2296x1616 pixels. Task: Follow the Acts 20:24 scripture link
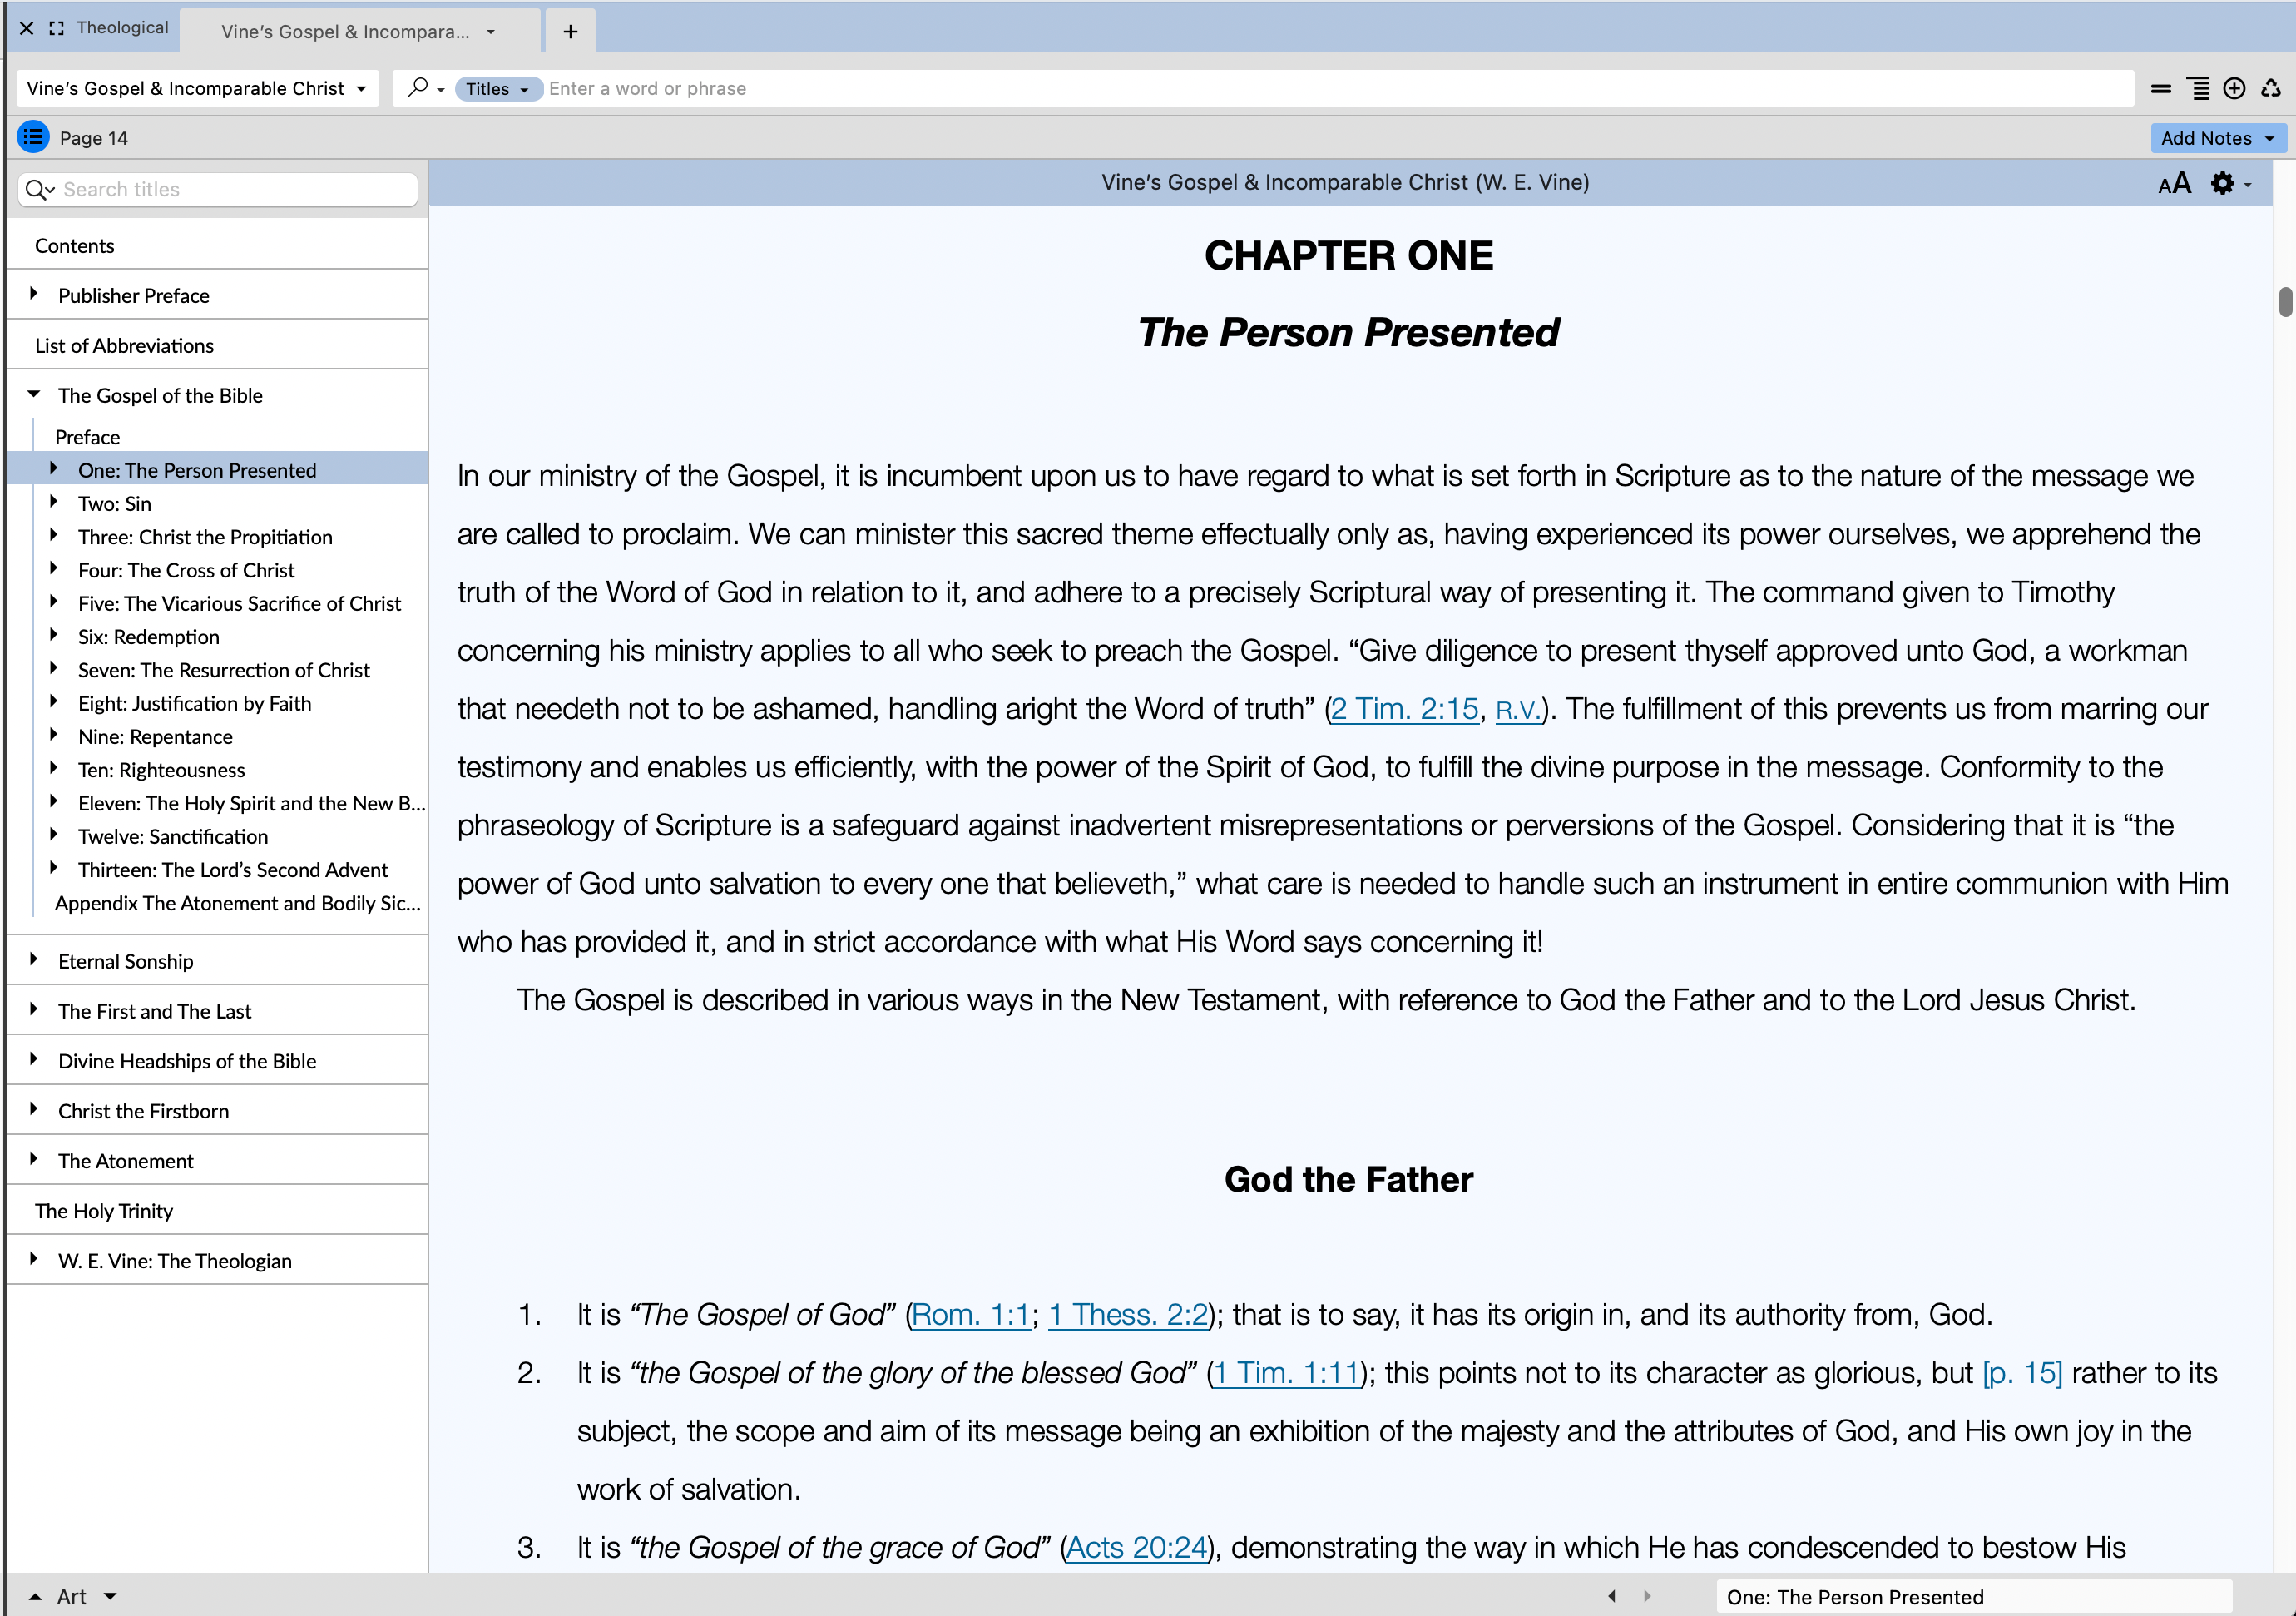pyautogui.click(x=1137, y=1547)
